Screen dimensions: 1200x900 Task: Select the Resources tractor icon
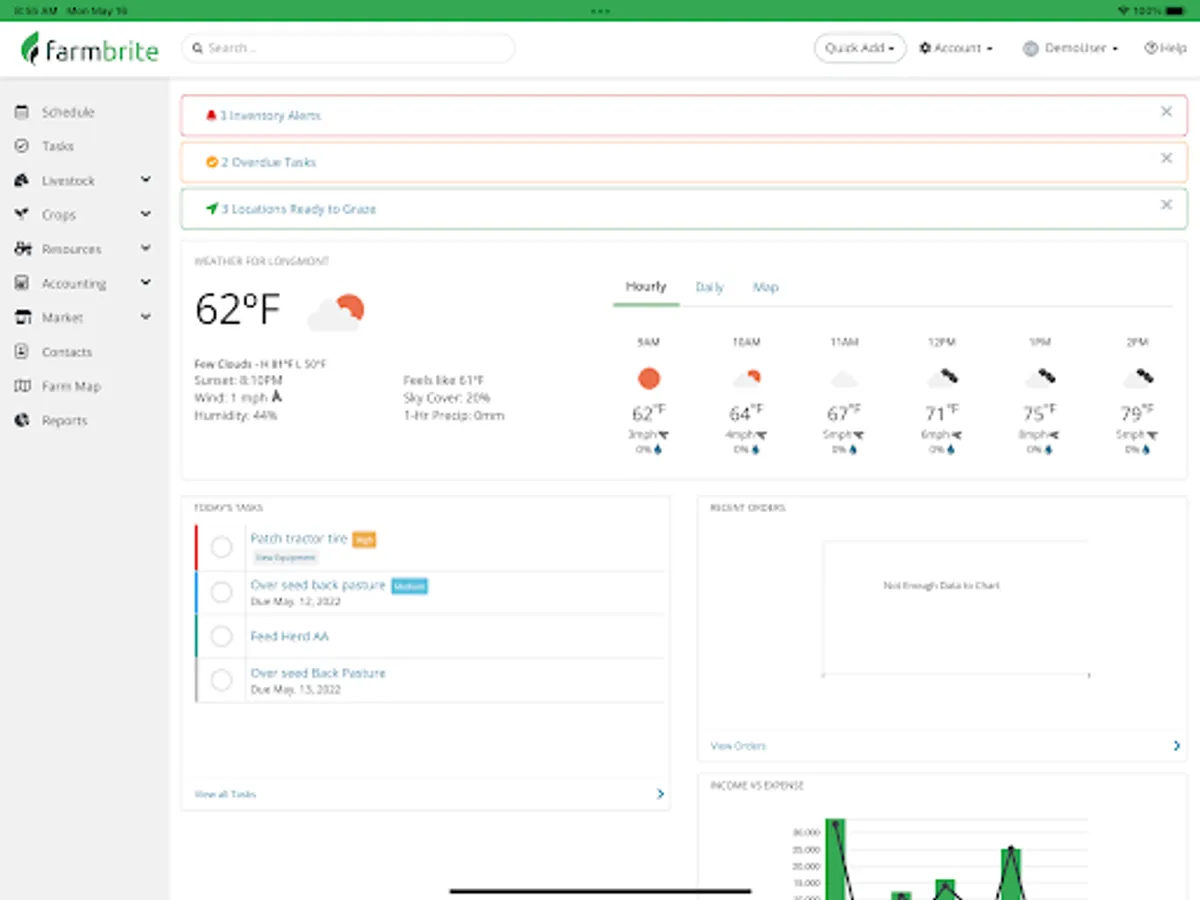pos(21,249)
